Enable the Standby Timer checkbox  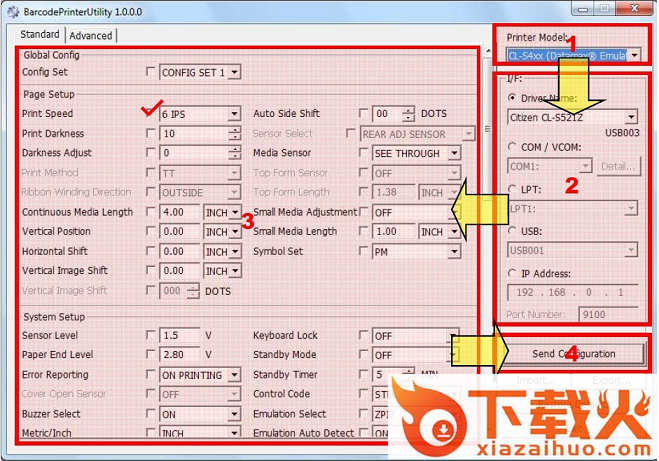(x=364, y=374)
